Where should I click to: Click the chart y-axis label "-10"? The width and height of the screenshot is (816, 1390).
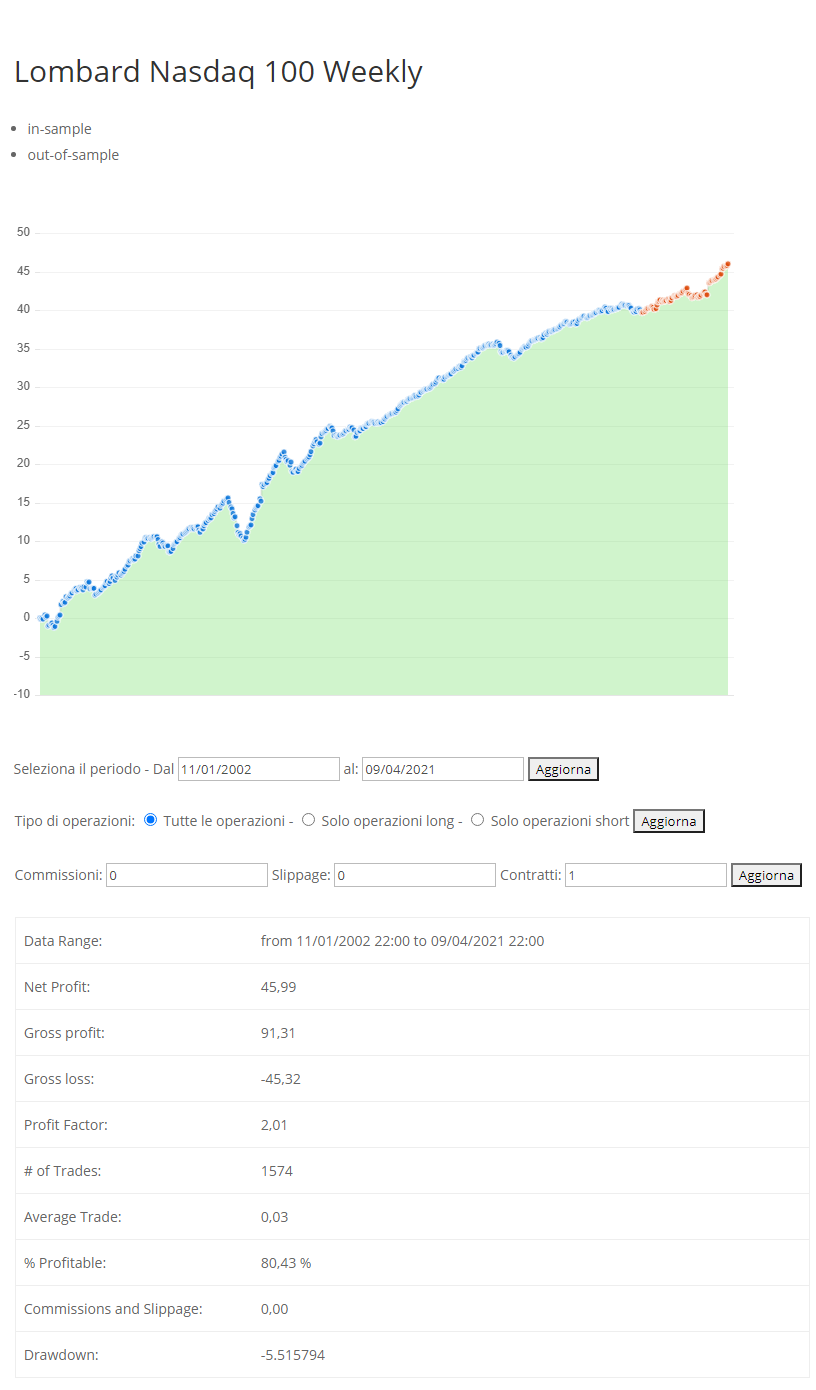22,695
